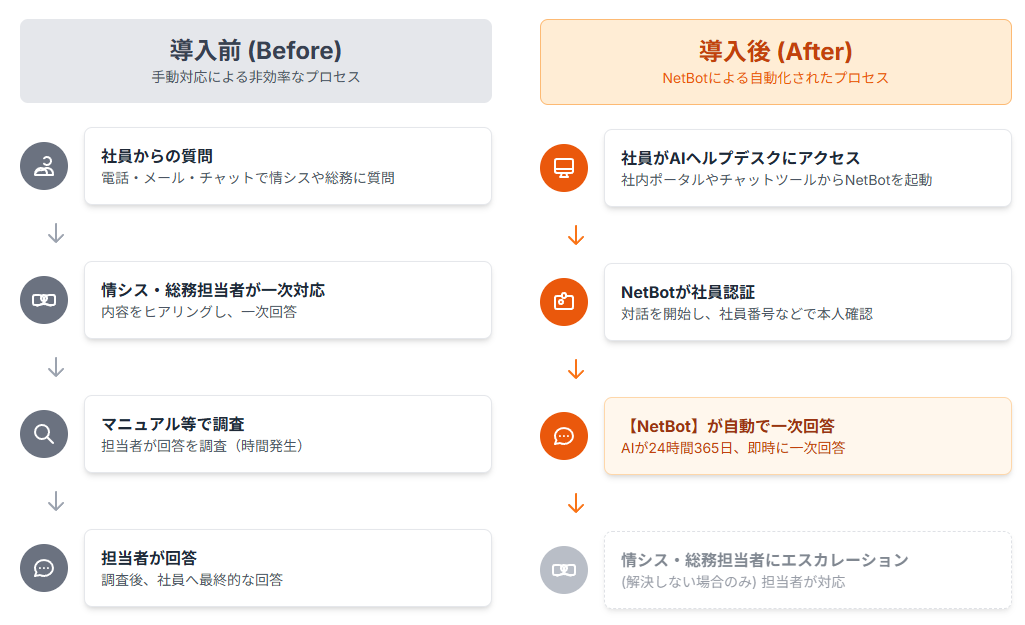Image resolution: width=1025 pixels, height=625 pixels.
Task: Click the orange monitor icon beside 社員がAIヘルプデスクにアクセス
Action: tap(564, 167)
